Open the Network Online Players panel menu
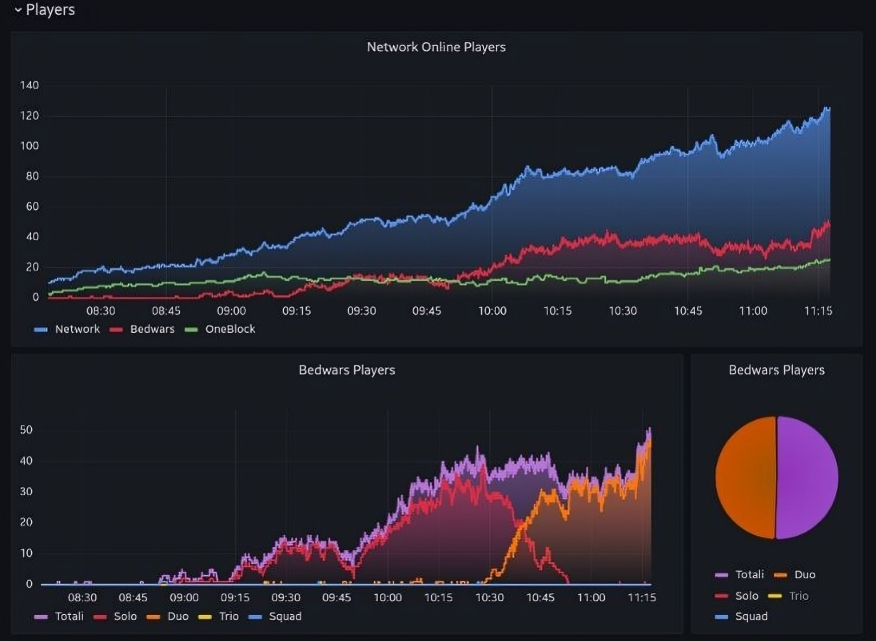 [x=436, y=47]
